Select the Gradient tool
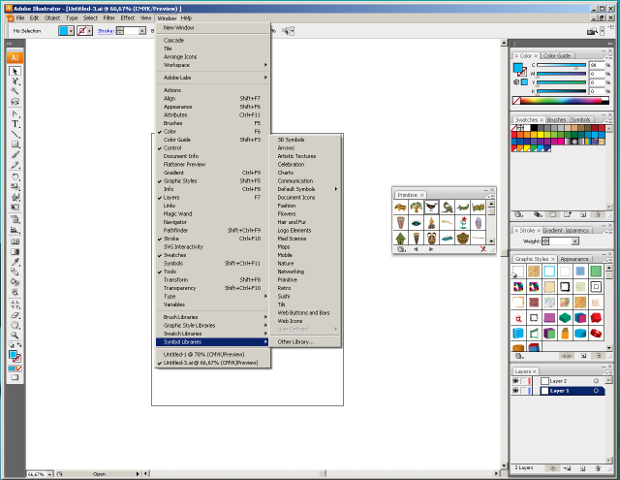 15,251
